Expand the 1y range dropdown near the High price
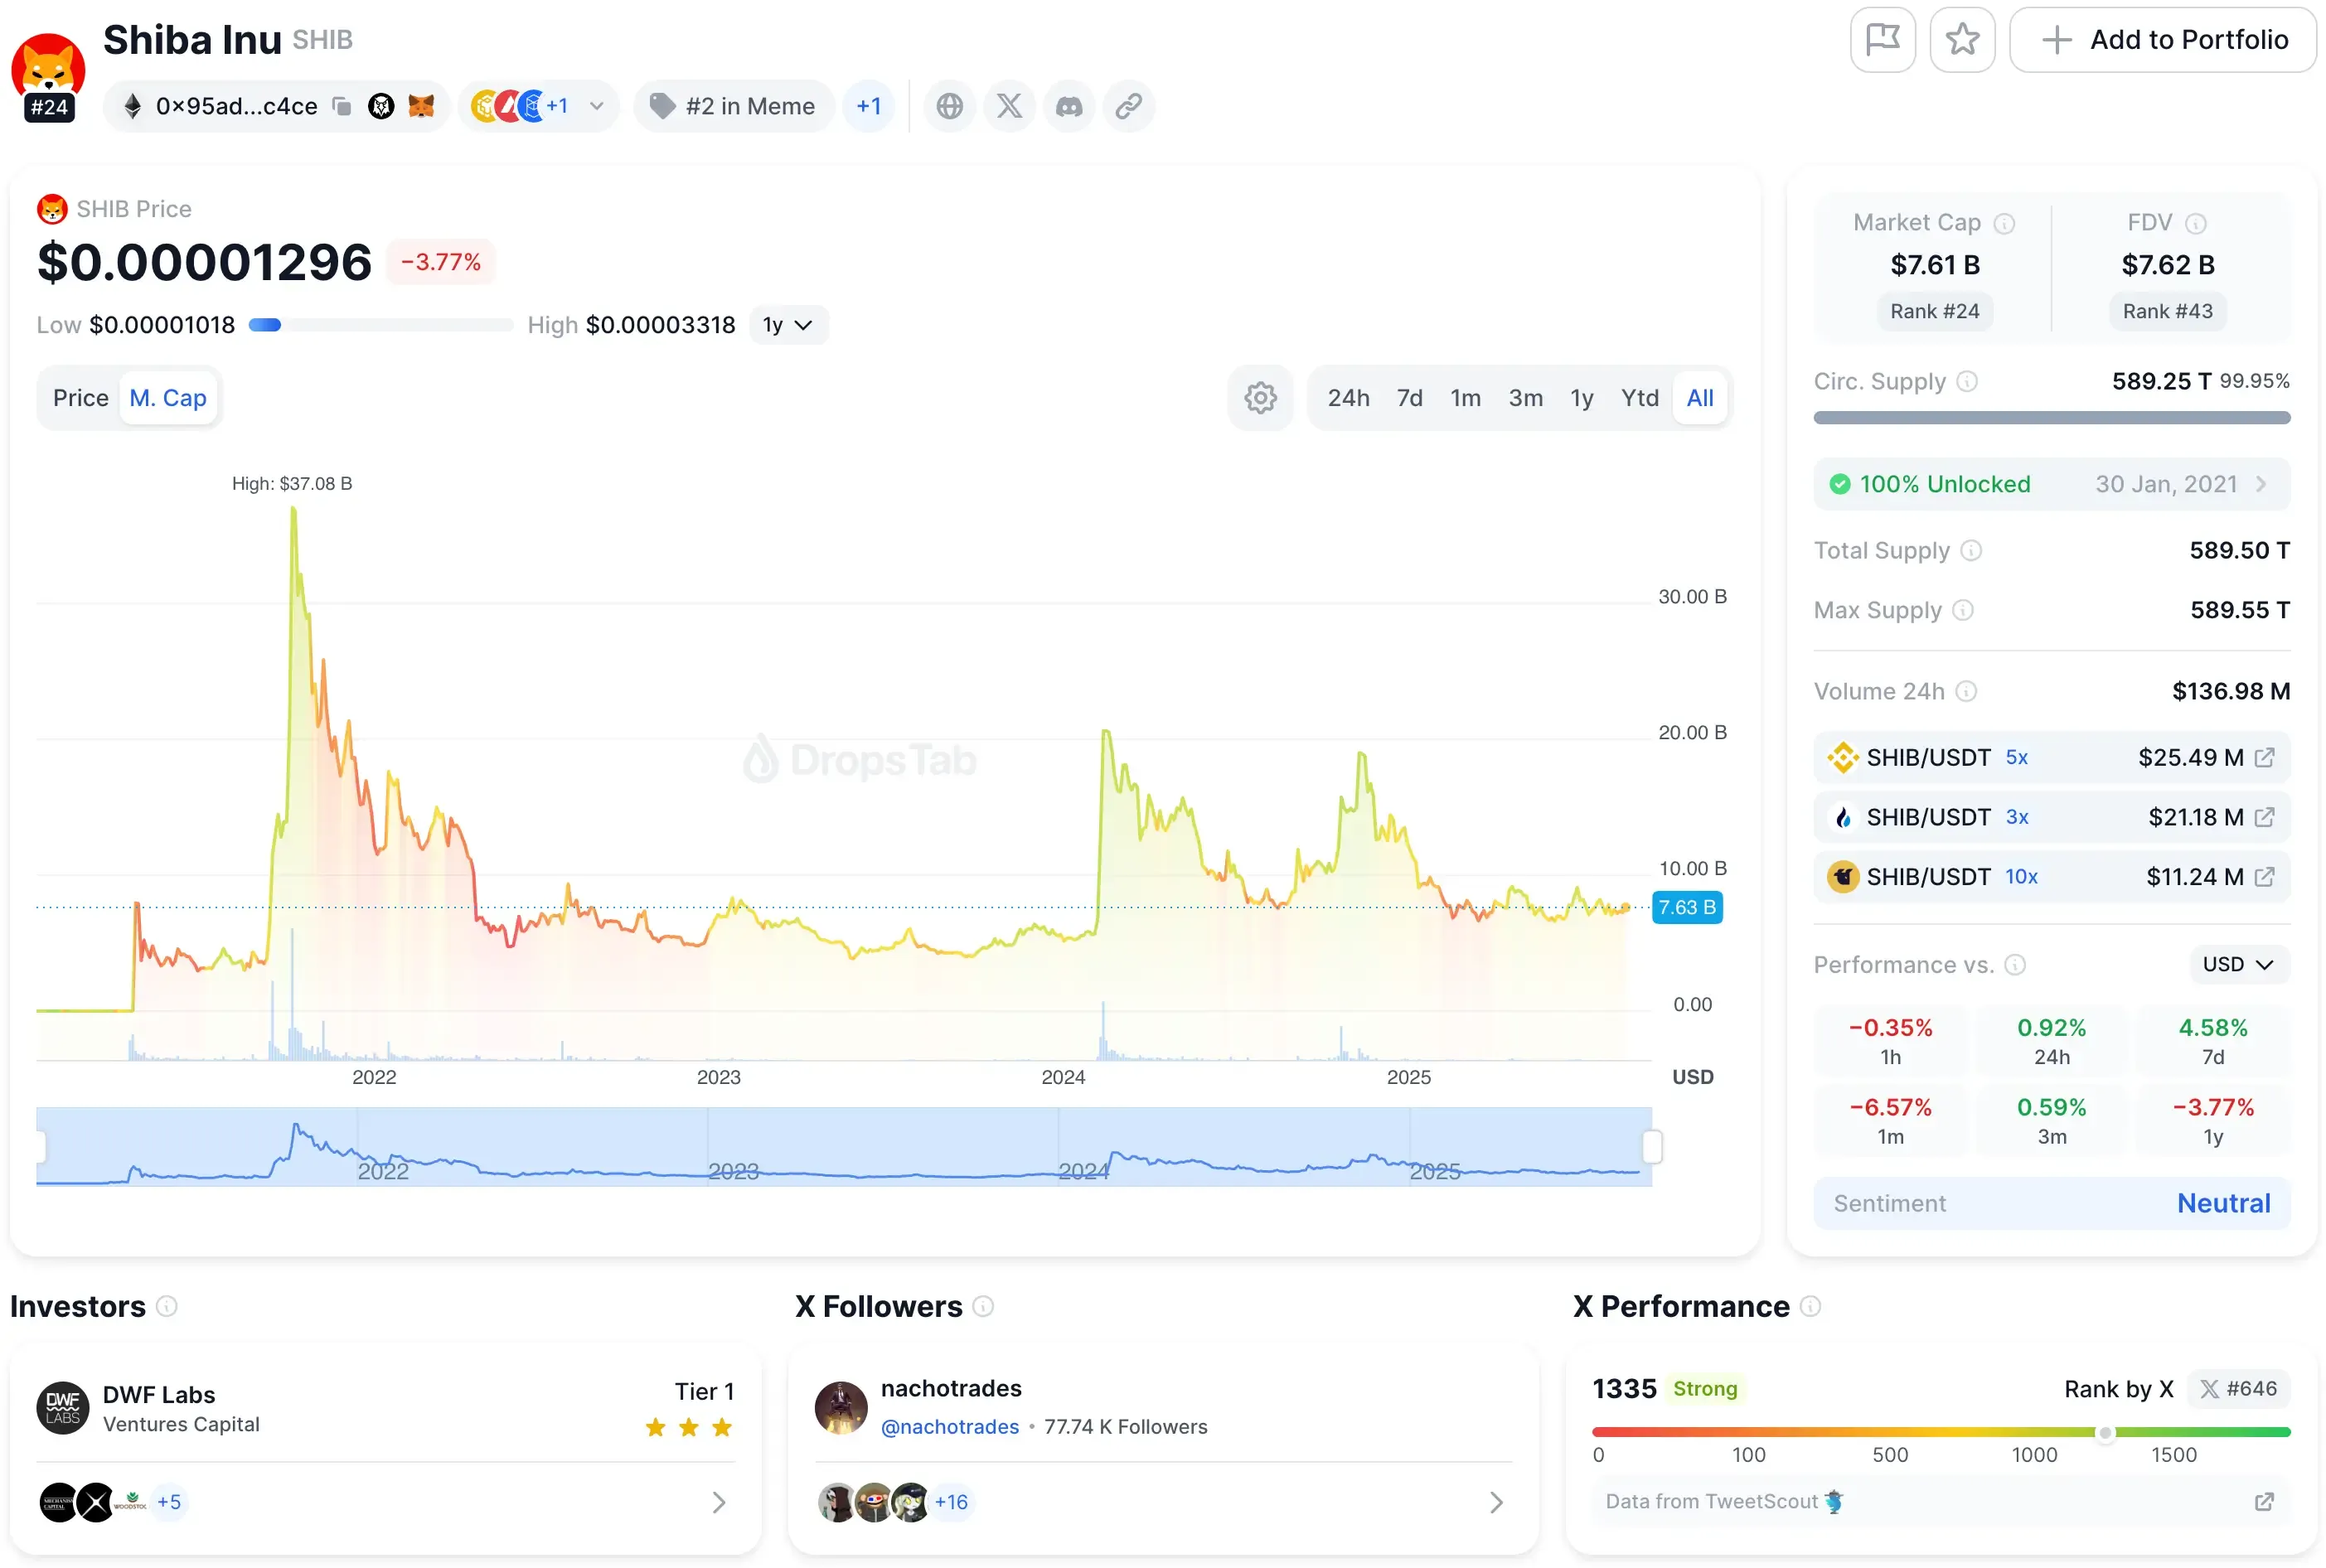 click(788, 324)
